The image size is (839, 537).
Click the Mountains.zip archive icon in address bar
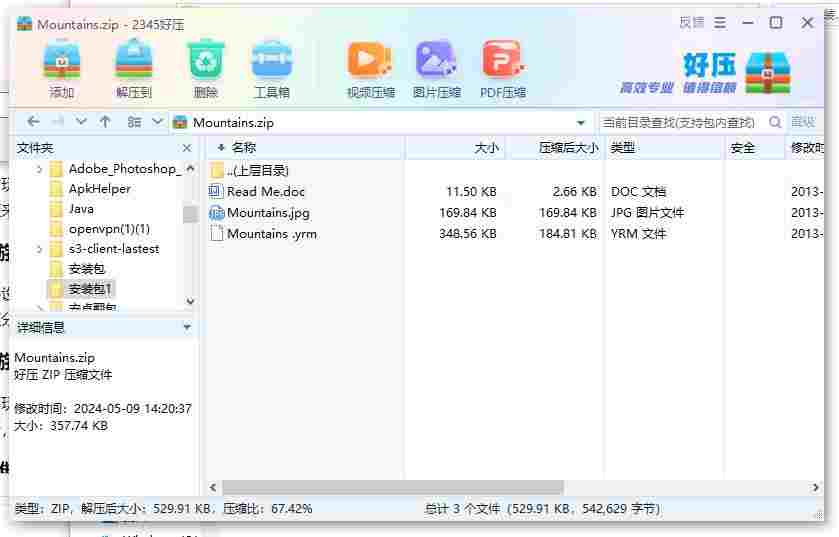click(180, 122)
